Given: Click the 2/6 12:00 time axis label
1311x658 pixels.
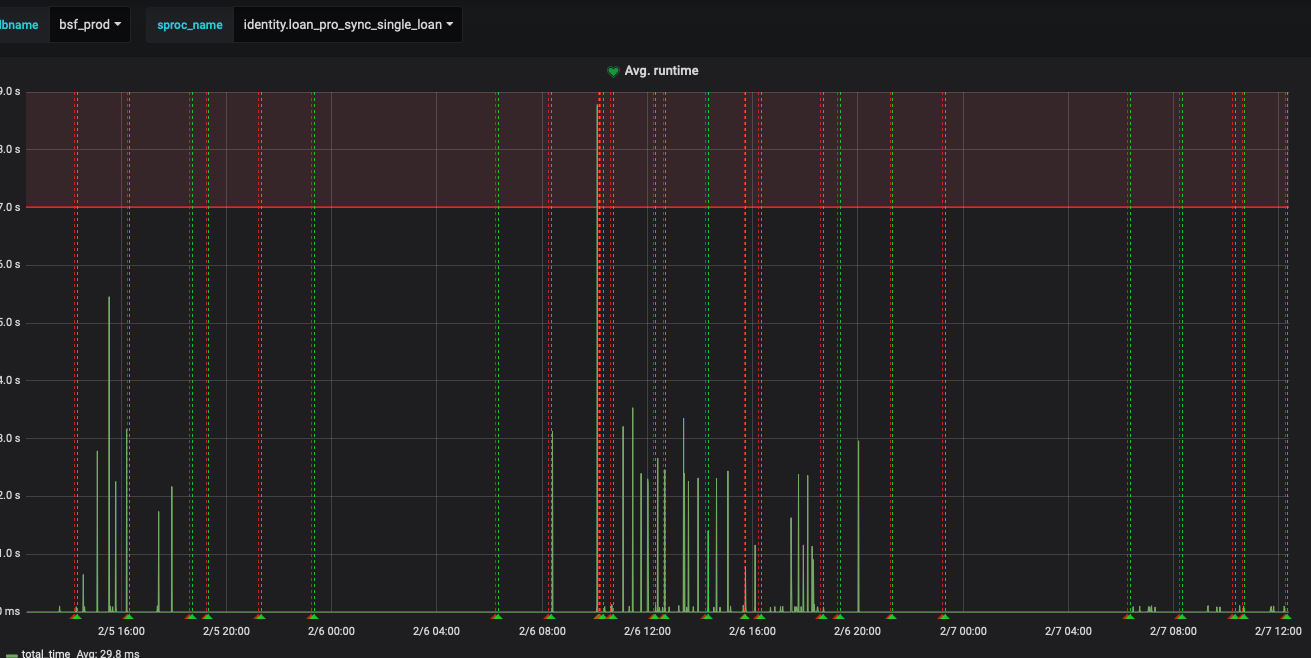Looking at the screenshot, I should 646,631.
